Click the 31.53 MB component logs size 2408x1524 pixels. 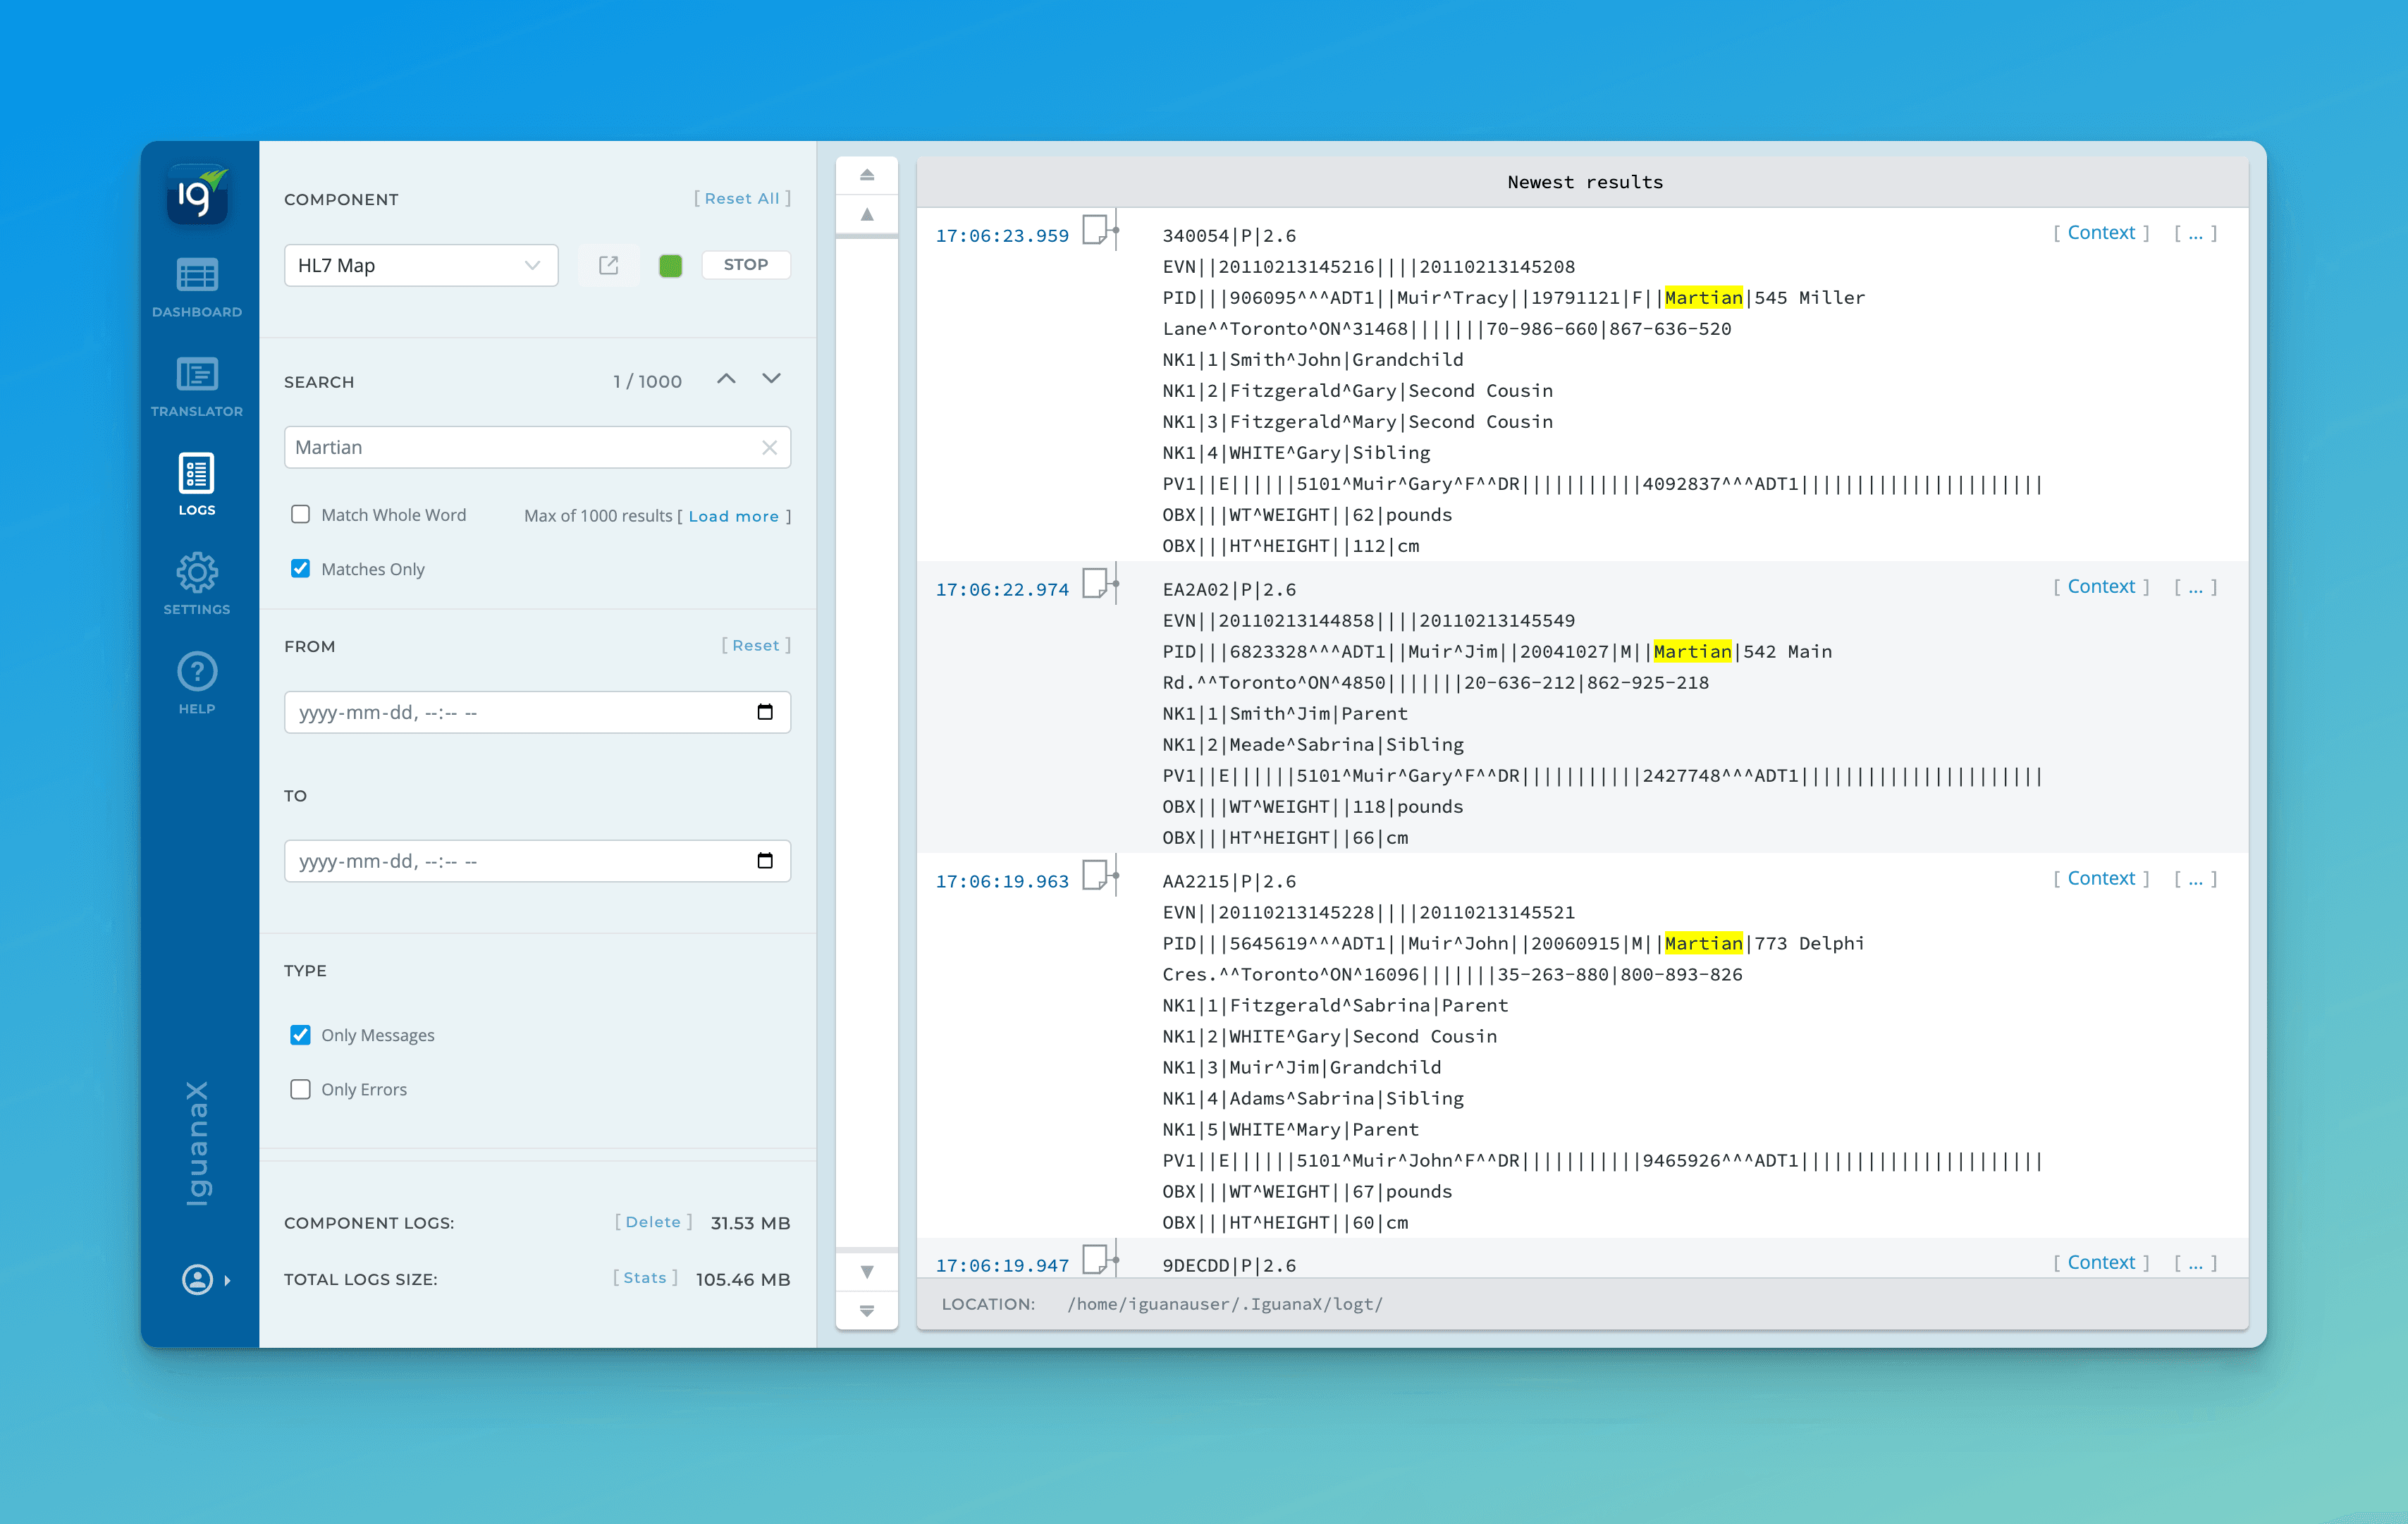click(x=750, y=1223)
